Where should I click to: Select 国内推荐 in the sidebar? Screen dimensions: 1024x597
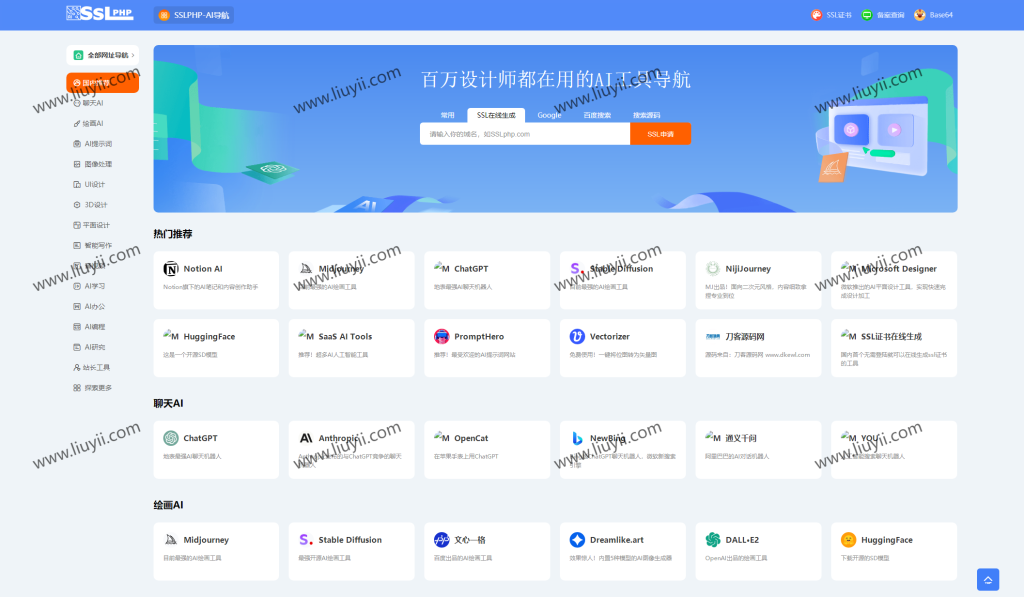(103, 83)
